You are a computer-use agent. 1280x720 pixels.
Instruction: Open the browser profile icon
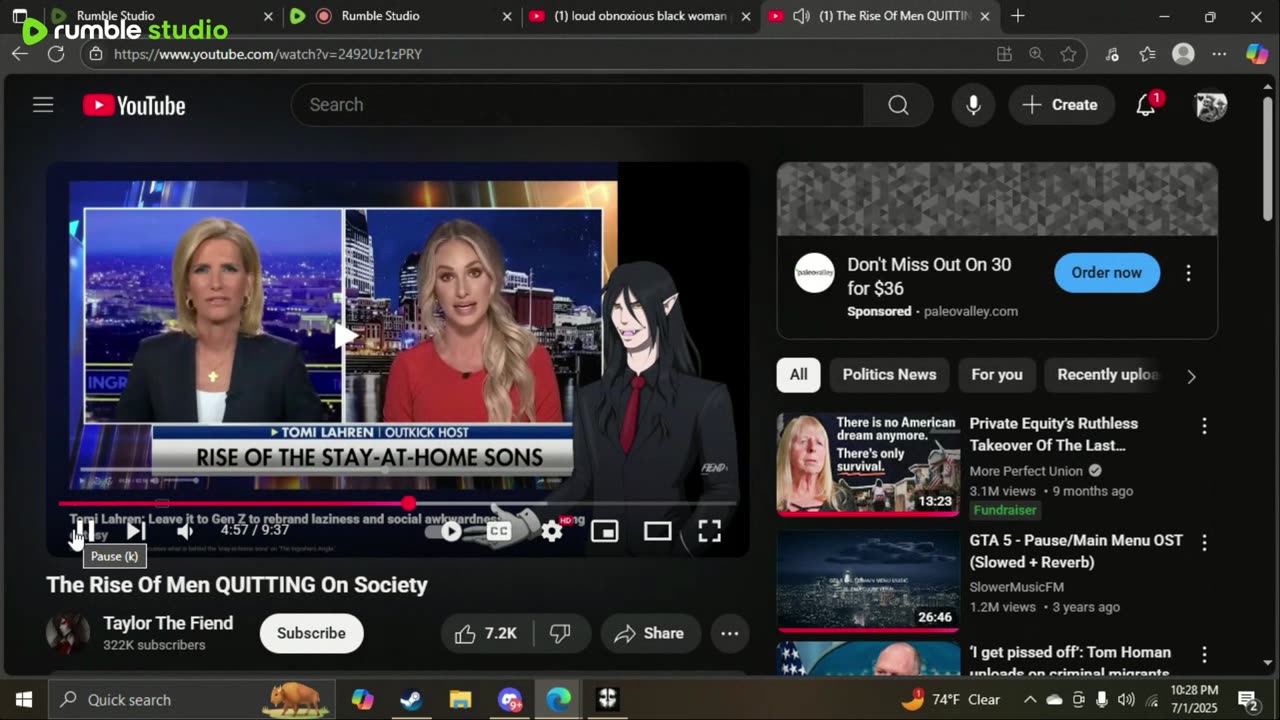click(1183, 54)
